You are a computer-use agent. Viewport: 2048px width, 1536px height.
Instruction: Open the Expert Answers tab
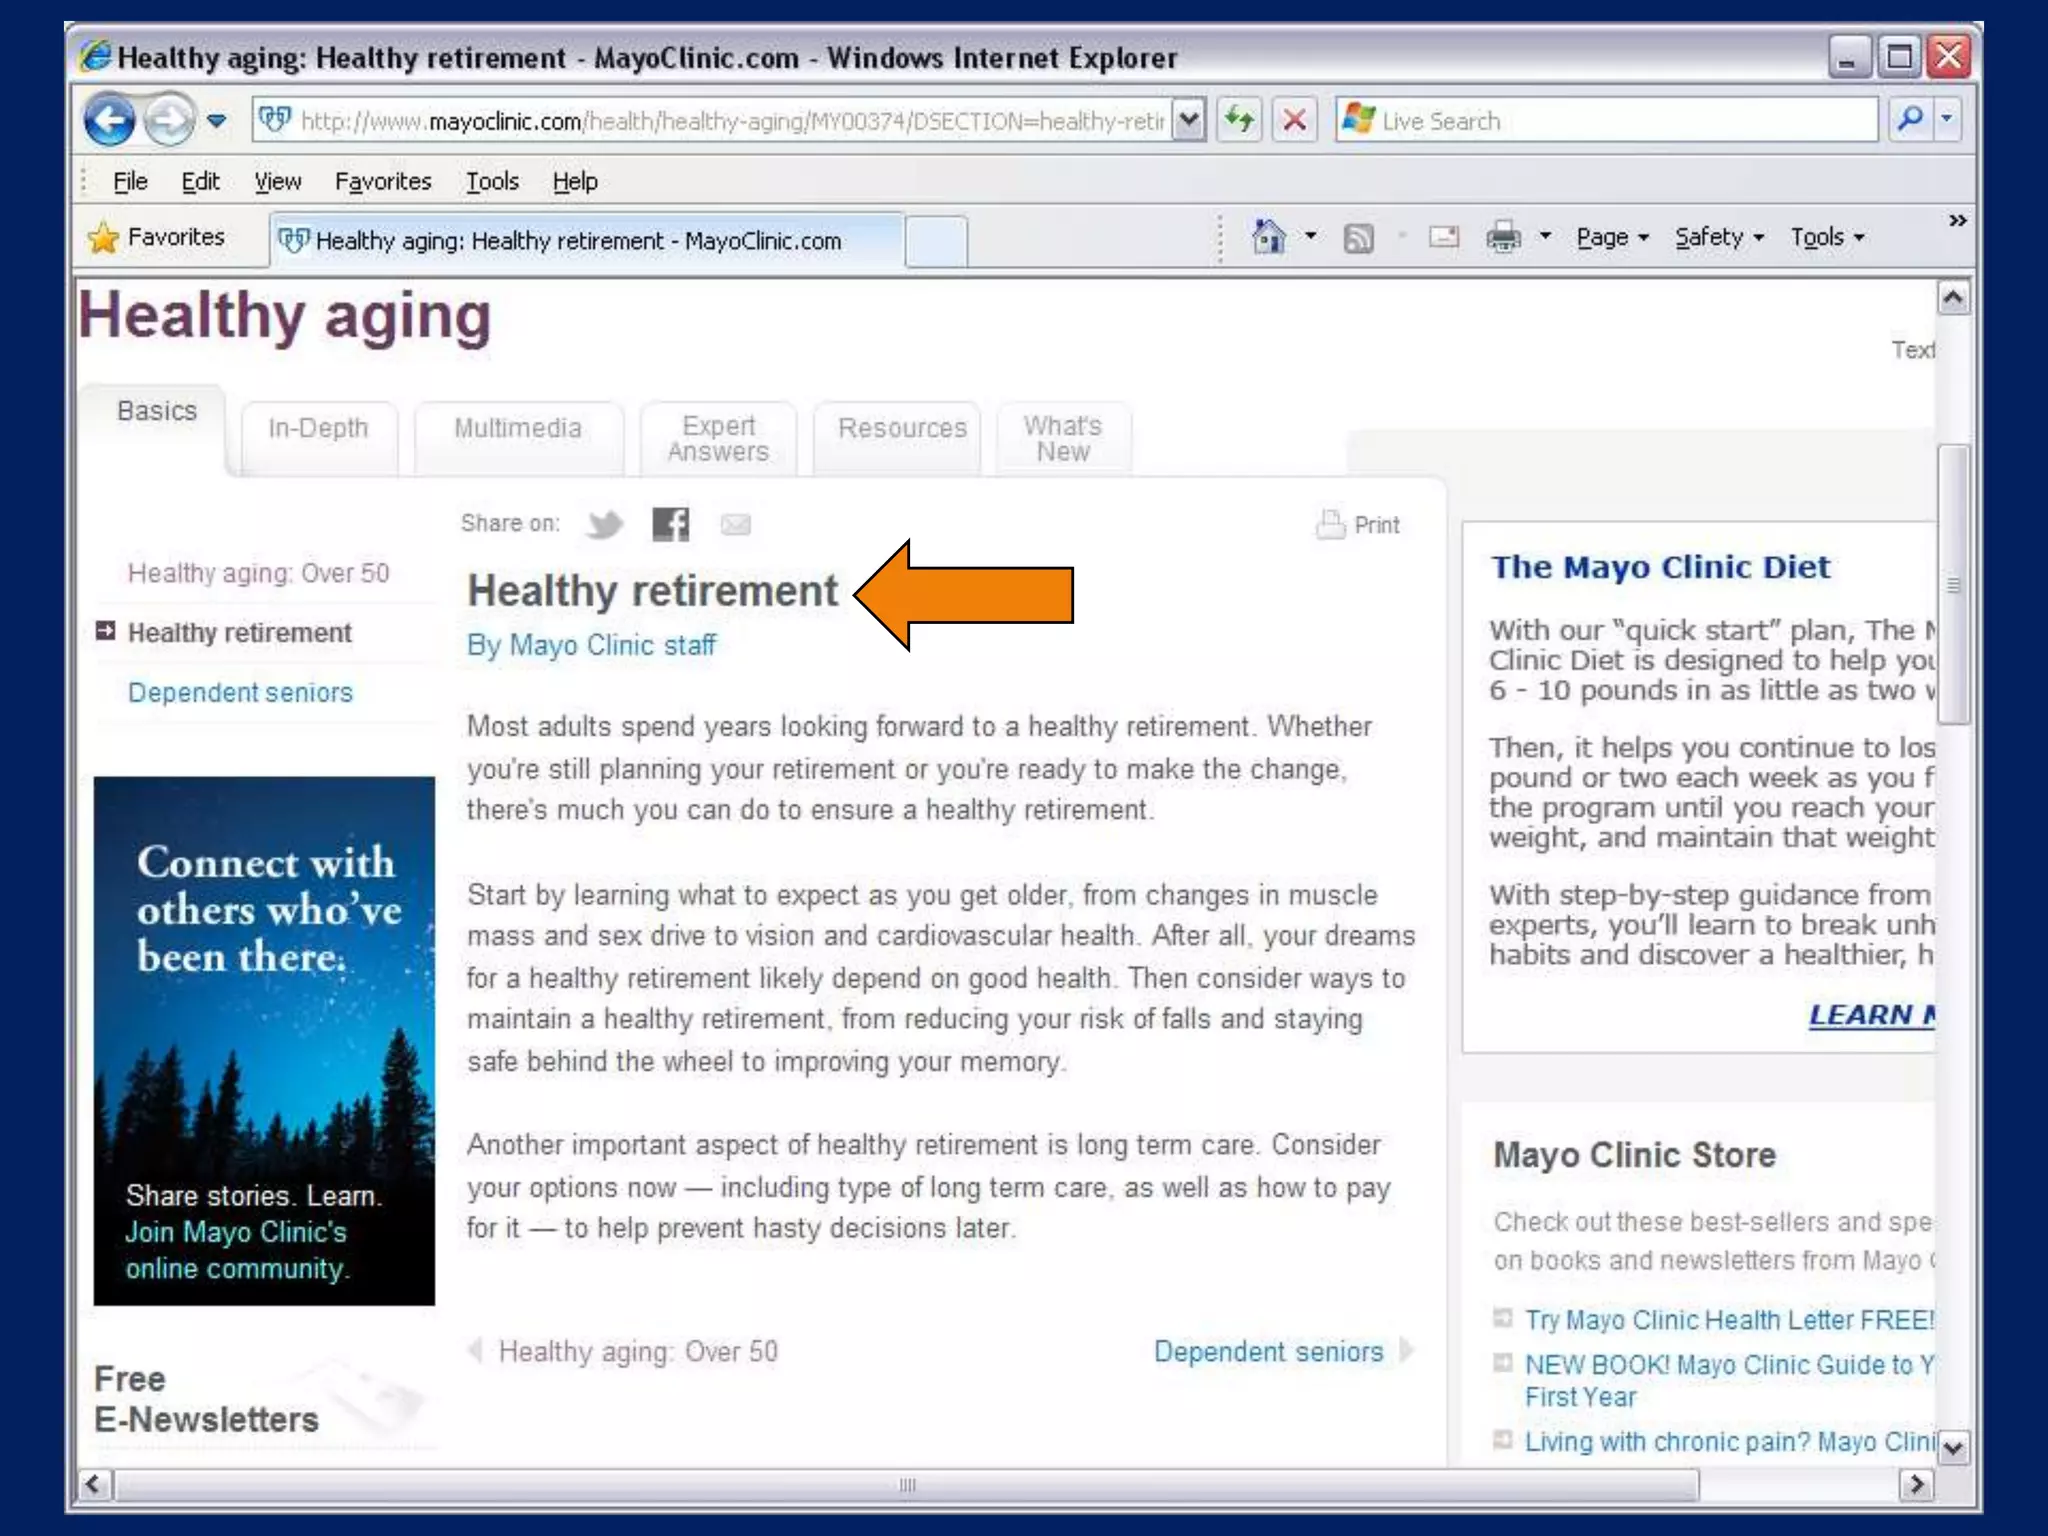coord(718,439)
